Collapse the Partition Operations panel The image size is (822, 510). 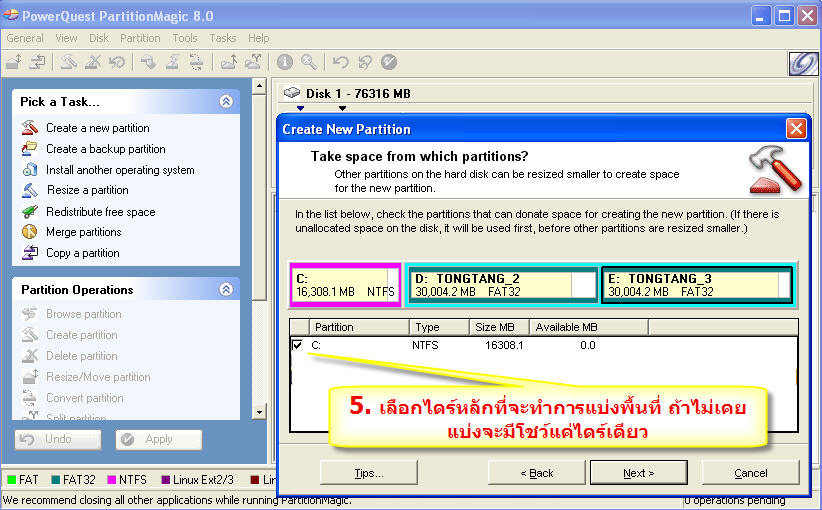point(226,289)
